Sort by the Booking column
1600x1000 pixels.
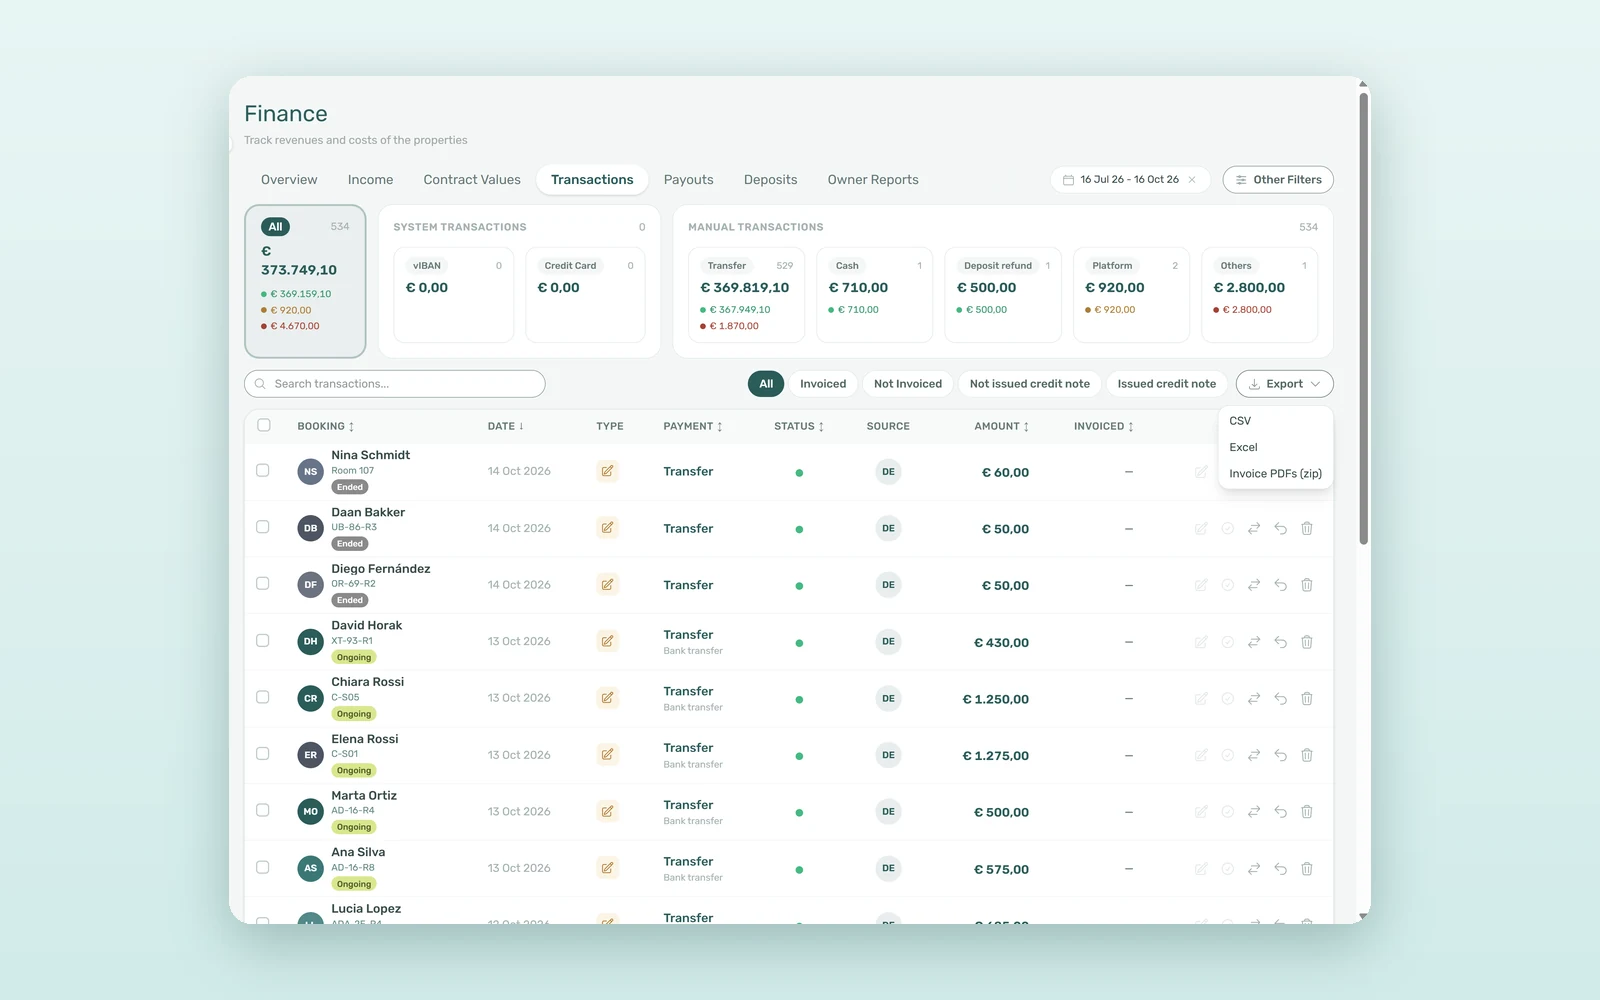pyautogui.click(x=325, y=426)
